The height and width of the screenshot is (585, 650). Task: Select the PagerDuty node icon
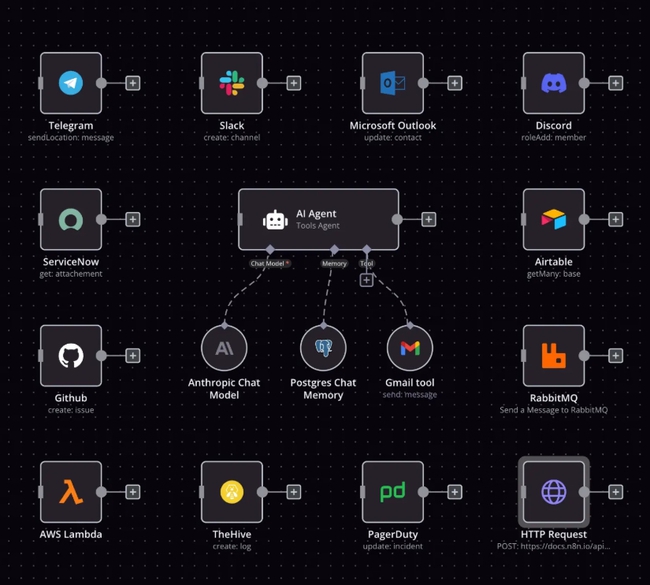click(393, 492)
